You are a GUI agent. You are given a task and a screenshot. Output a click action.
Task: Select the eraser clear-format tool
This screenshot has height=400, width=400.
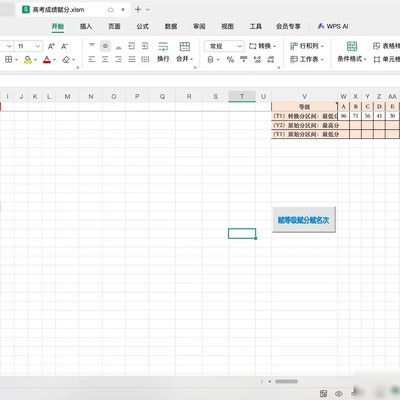(66, 60)
